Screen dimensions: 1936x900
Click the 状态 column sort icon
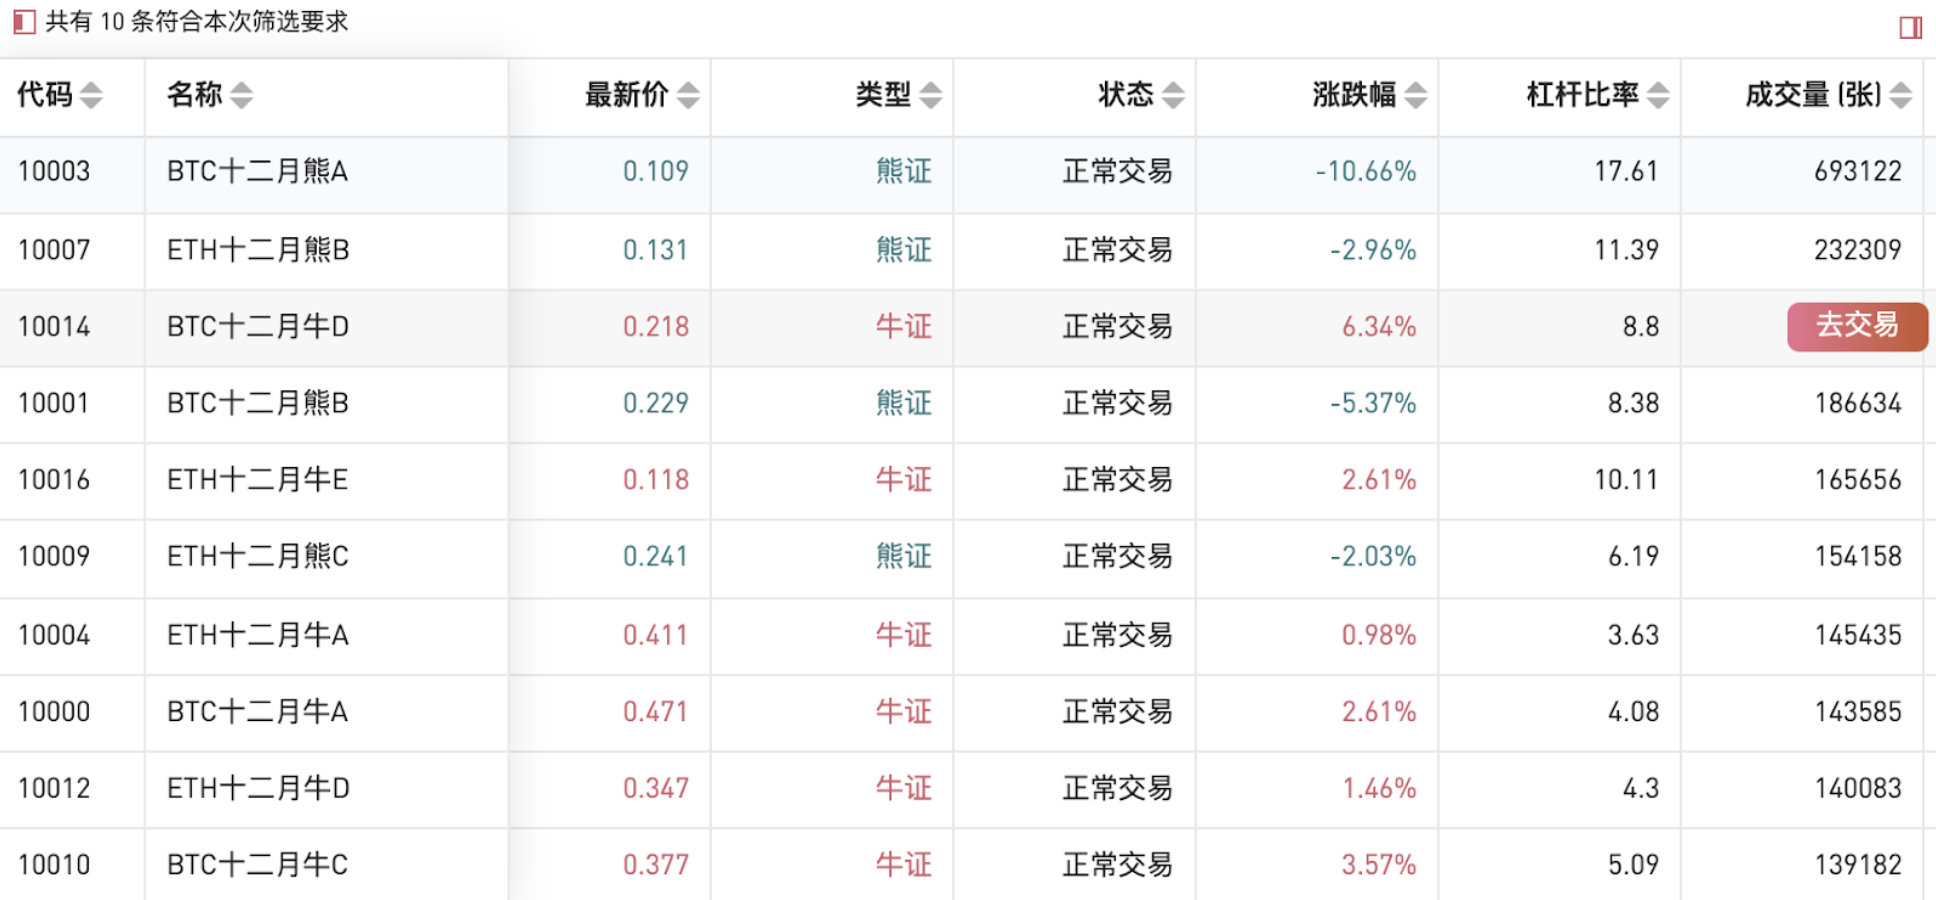pos(1174,96)
